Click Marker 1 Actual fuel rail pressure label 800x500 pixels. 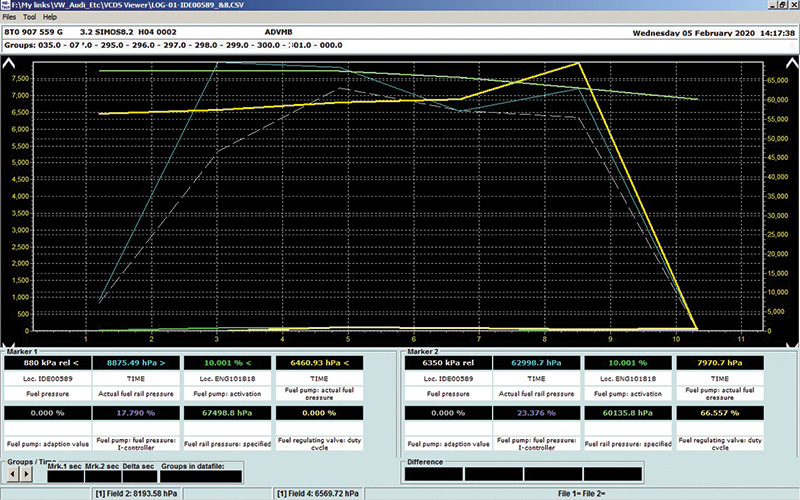136,394
